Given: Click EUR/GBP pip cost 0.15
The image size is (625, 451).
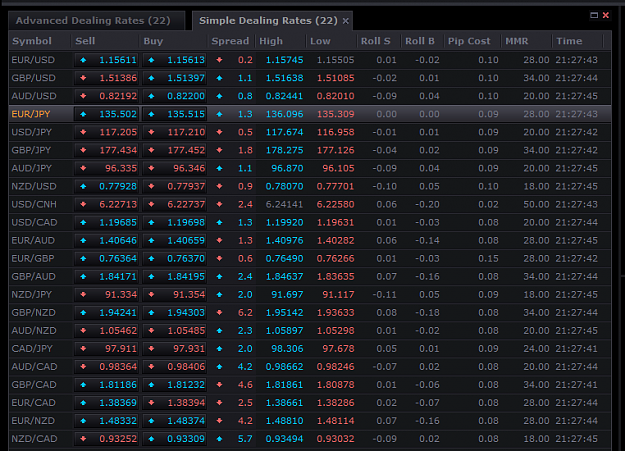Looking at the screenshot, I should (x=488, y=258).
